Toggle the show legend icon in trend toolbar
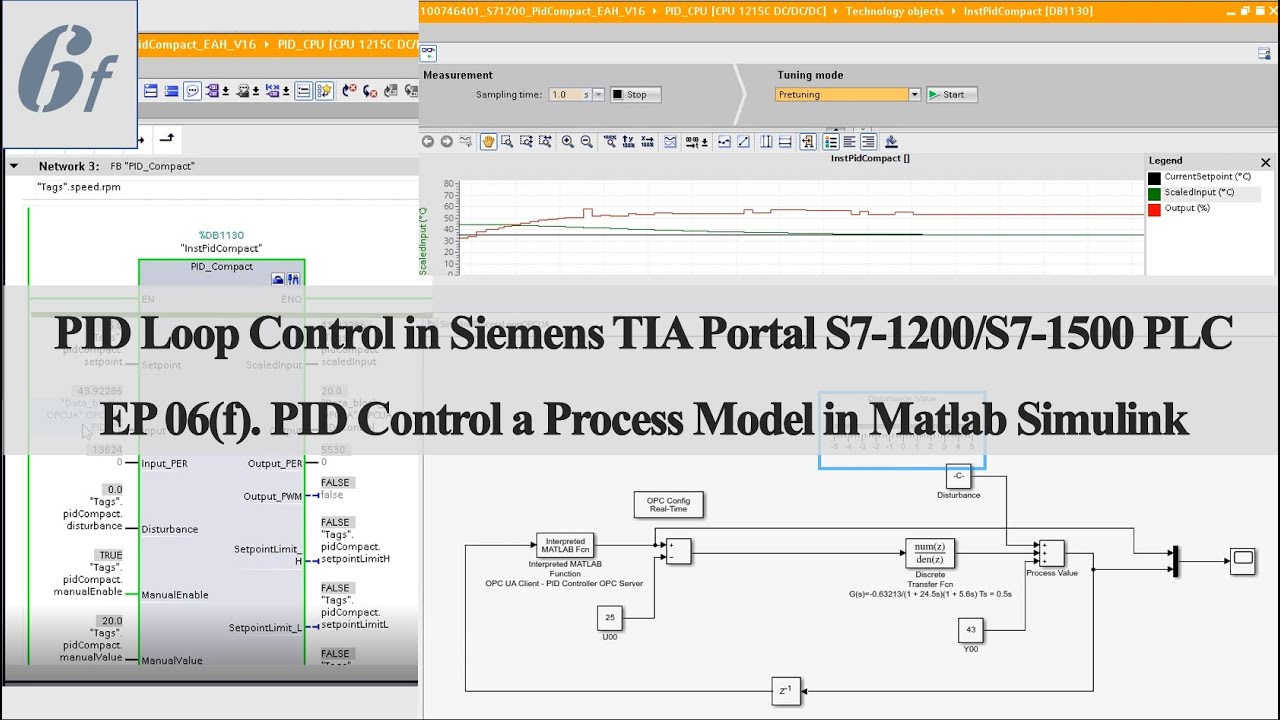This screenshot has width=1280, height=720. pos(831,141)
